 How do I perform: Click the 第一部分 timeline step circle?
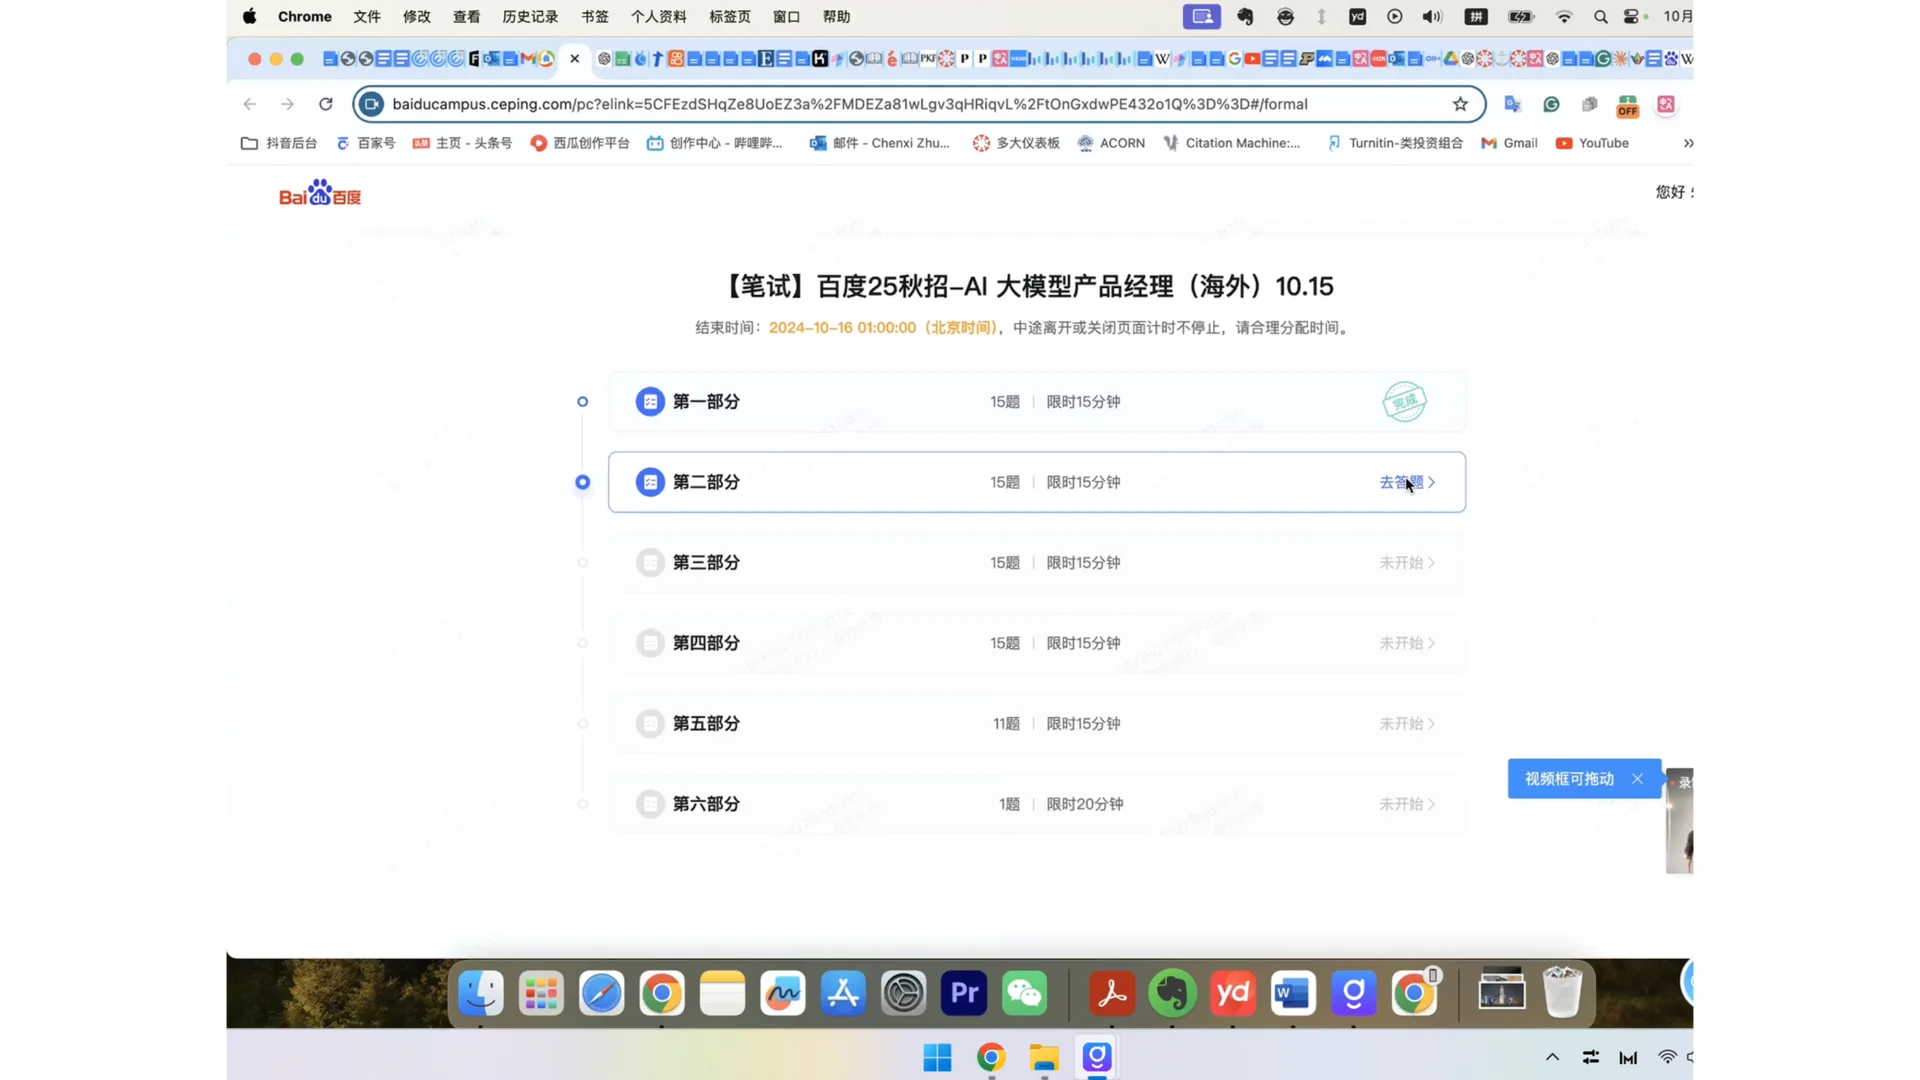583,402
